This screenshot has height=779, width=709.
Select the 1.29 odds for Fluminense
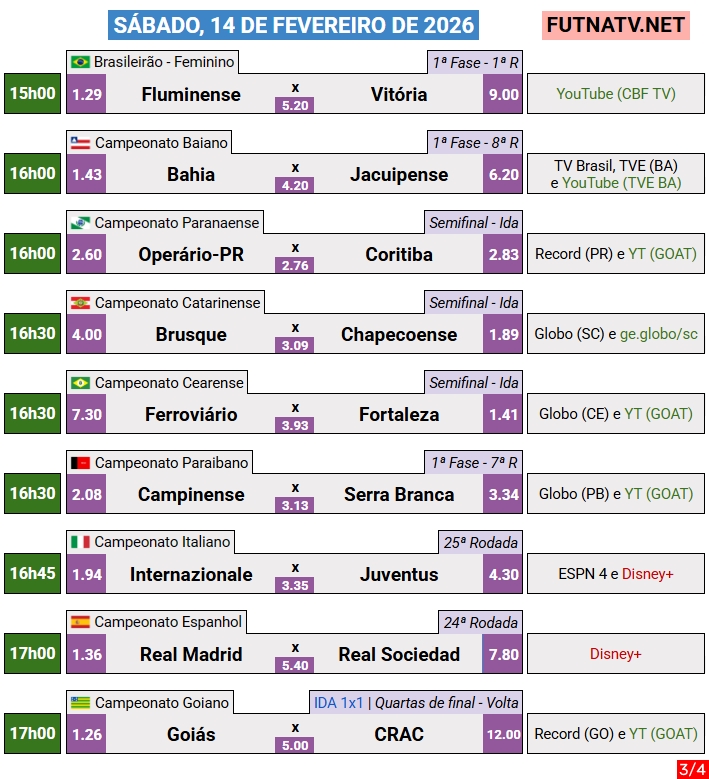click(87, 94)
